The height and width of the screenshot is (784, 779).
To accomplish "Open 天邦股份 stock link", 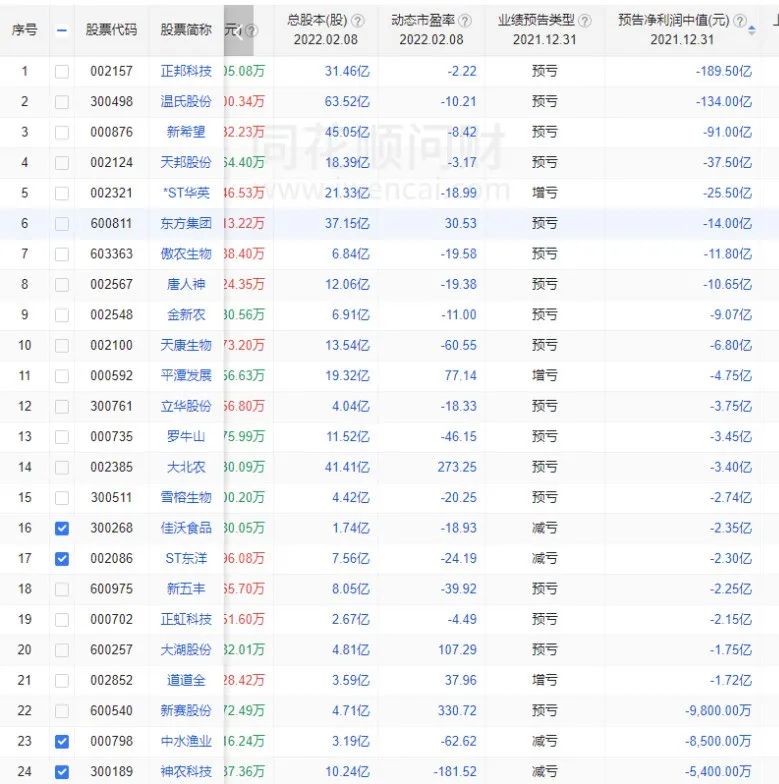I will click(x=186, y=162).
